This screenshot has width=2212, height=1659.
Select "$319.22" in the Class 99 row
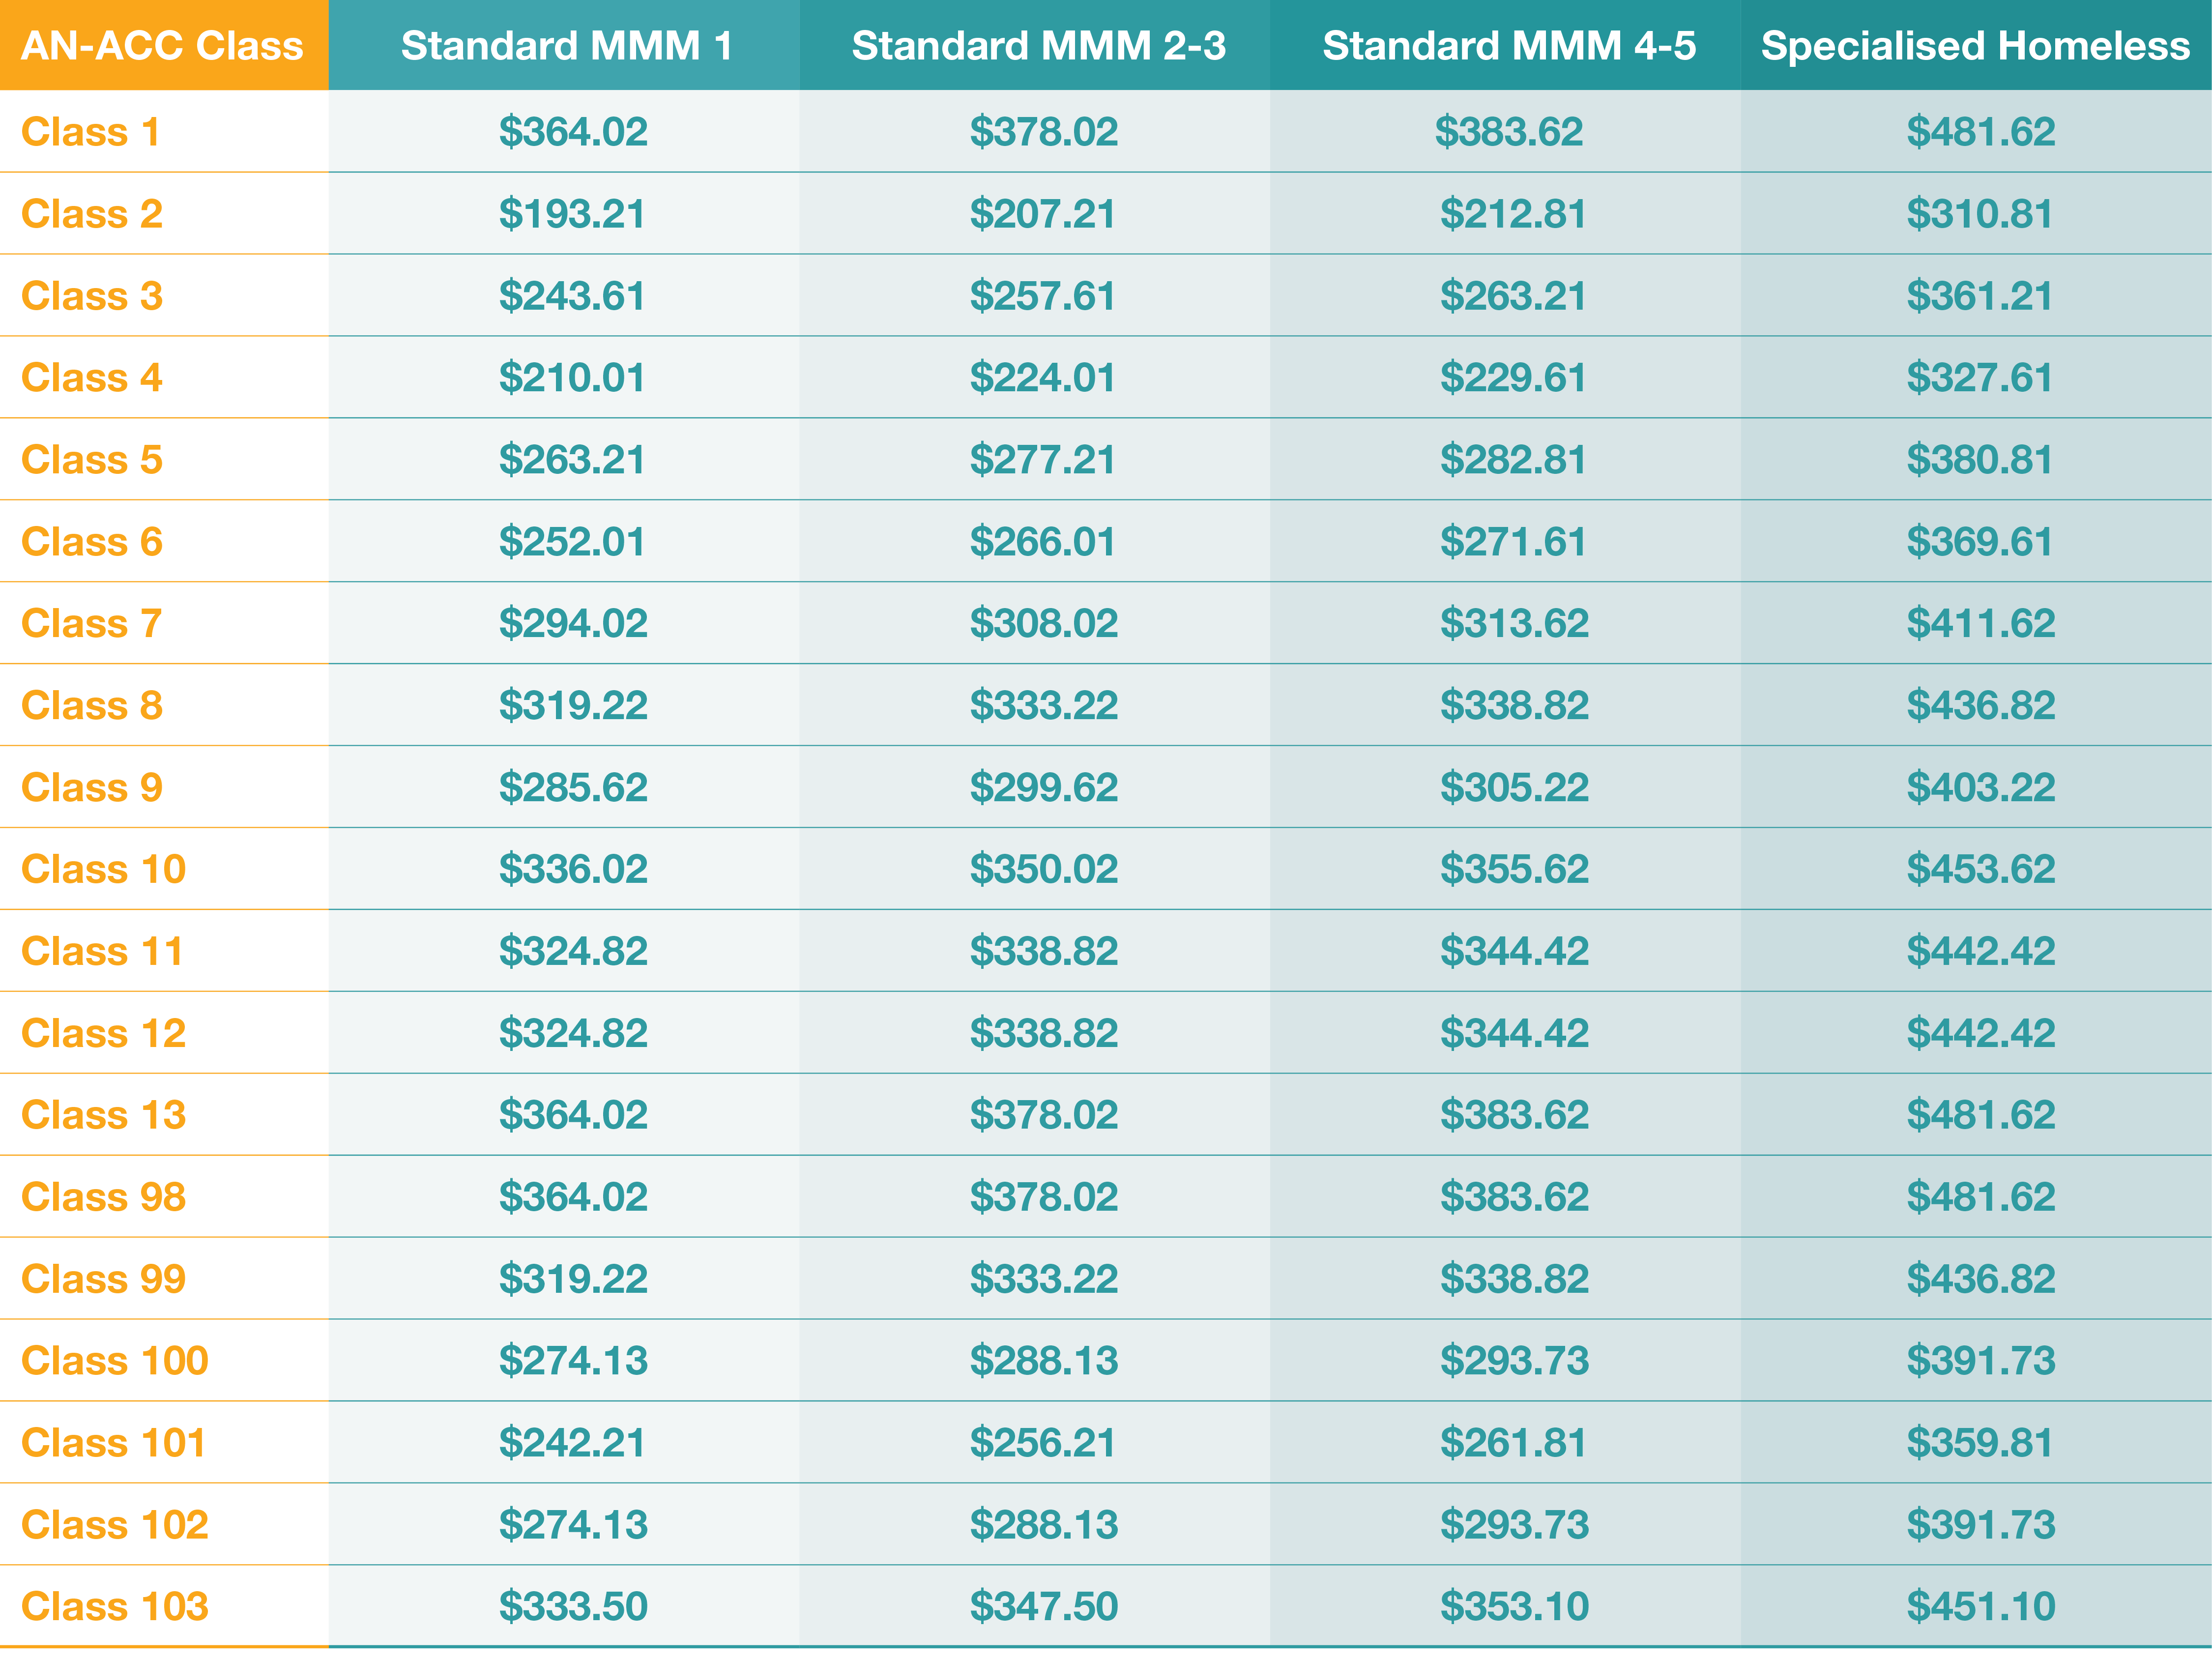[x=573, y=1279]
